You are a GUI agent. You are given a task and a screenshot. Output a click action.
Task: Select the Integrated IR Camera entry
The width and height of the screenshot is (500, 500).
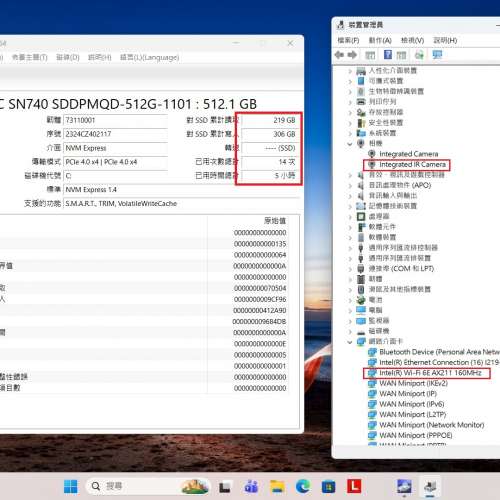click(412, 164)
